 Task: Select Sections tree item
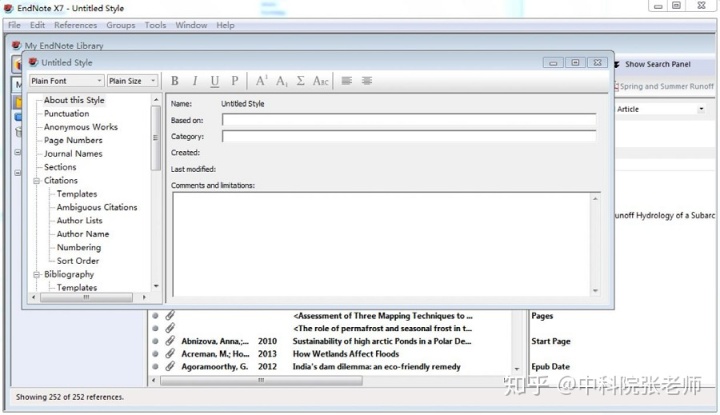tap(60, 167)
